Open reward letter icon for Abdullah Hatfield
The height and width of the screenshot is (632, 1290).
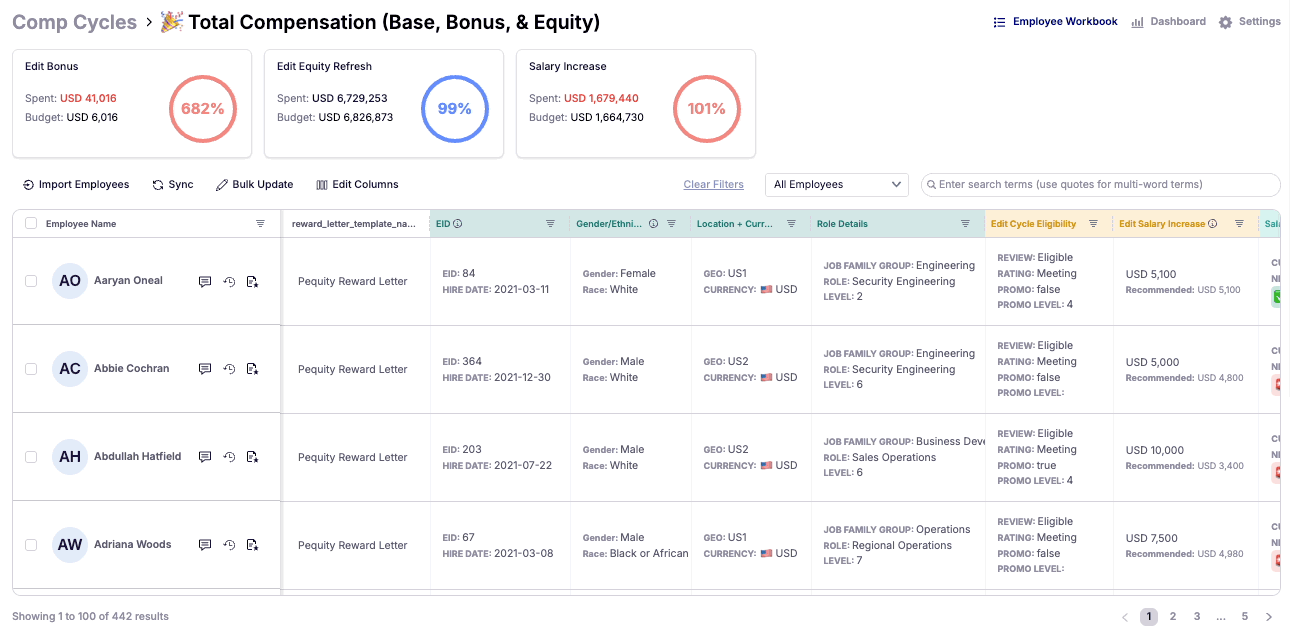[253, 457]
